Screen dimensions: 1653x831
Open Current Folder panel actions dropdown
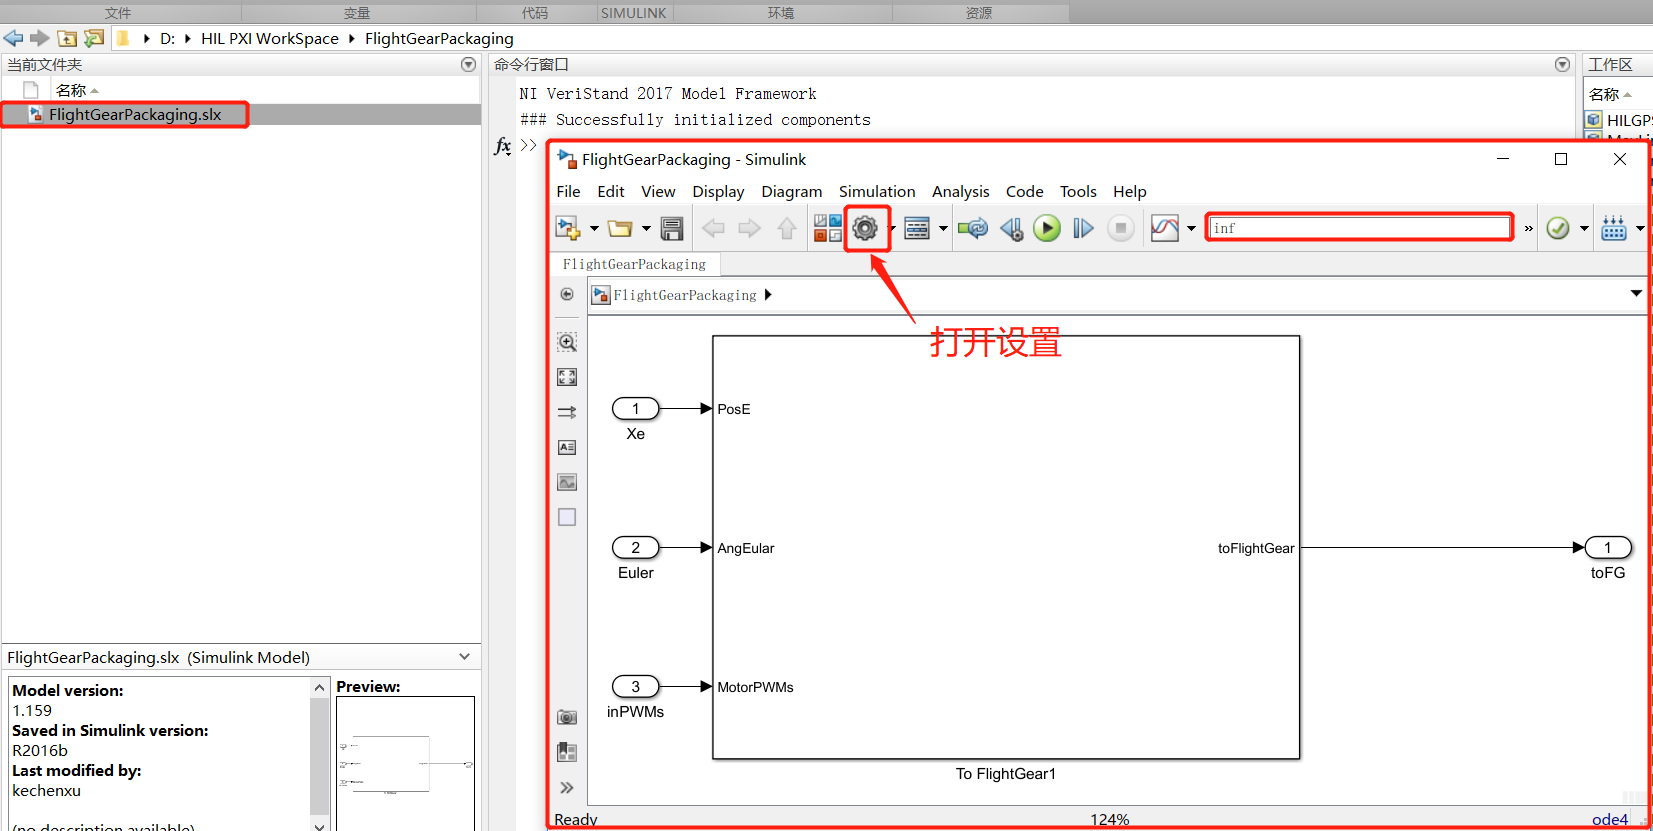pyautogui.click(x=468, y=64)
